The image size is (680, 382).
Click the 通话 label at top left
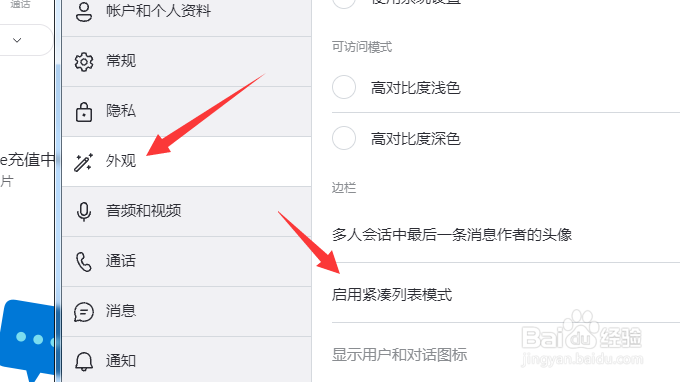(20, 4)
